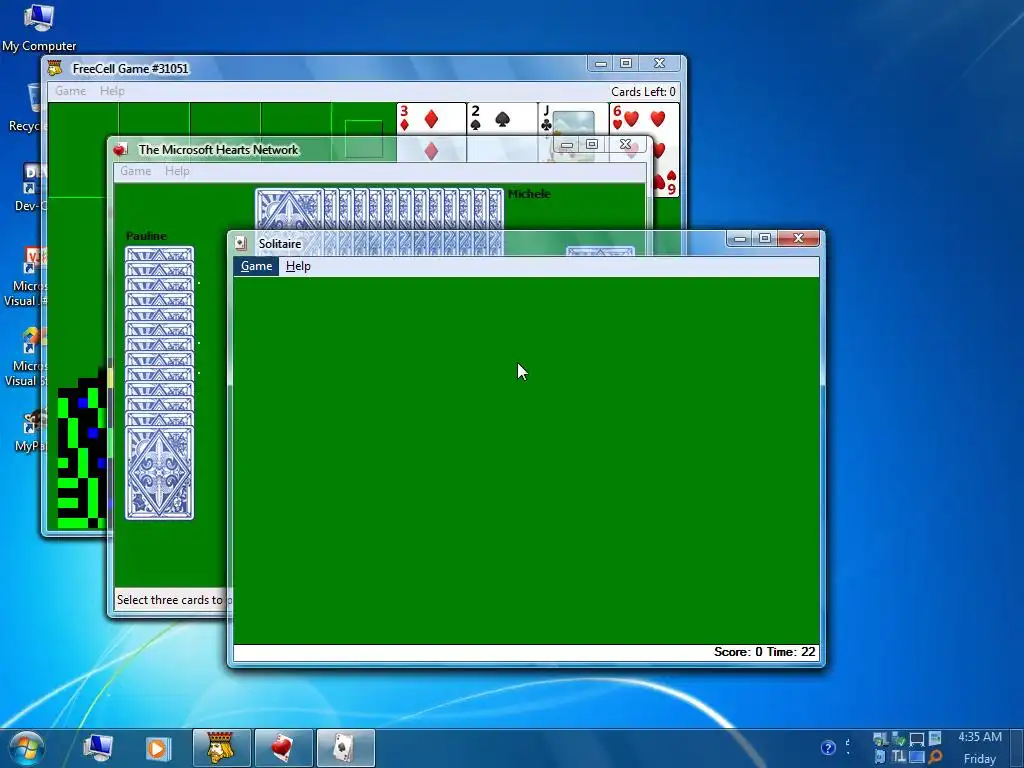Open the Help menu in Hearts window
This screenshot has height=768, width=1024.
click(x=177, y=171)
